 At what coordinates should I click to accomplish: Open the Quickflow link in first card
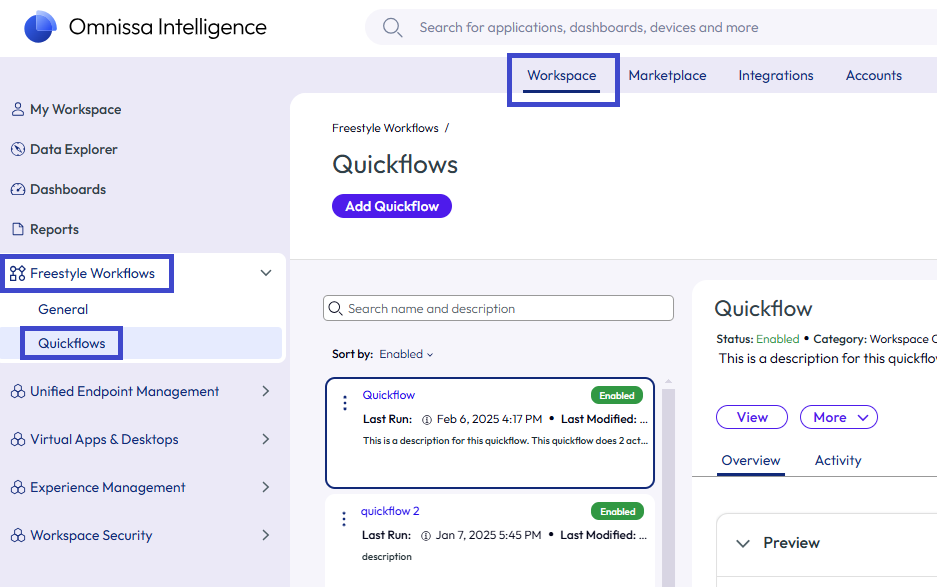388,395
